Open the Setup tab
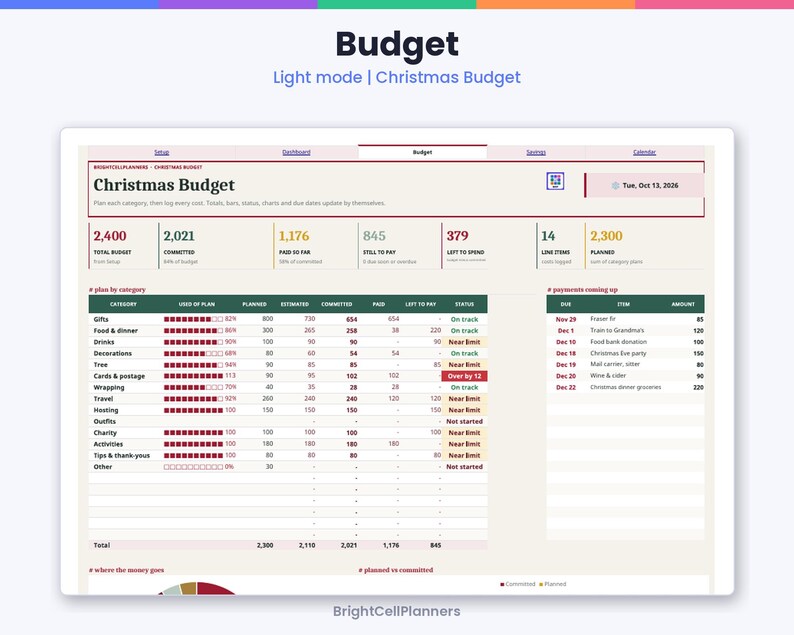This screenshot has height=635, width=794. coord(162,152)
